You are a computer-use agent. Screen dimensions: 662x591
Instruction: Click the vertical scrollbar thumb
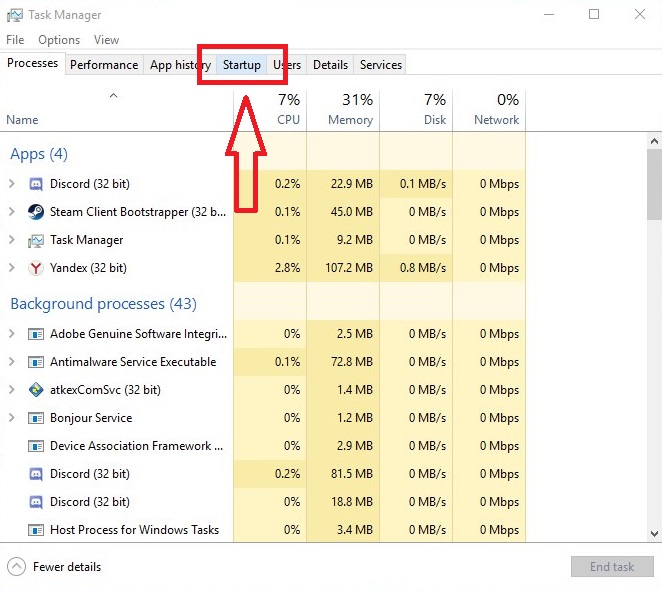[654, 184]
